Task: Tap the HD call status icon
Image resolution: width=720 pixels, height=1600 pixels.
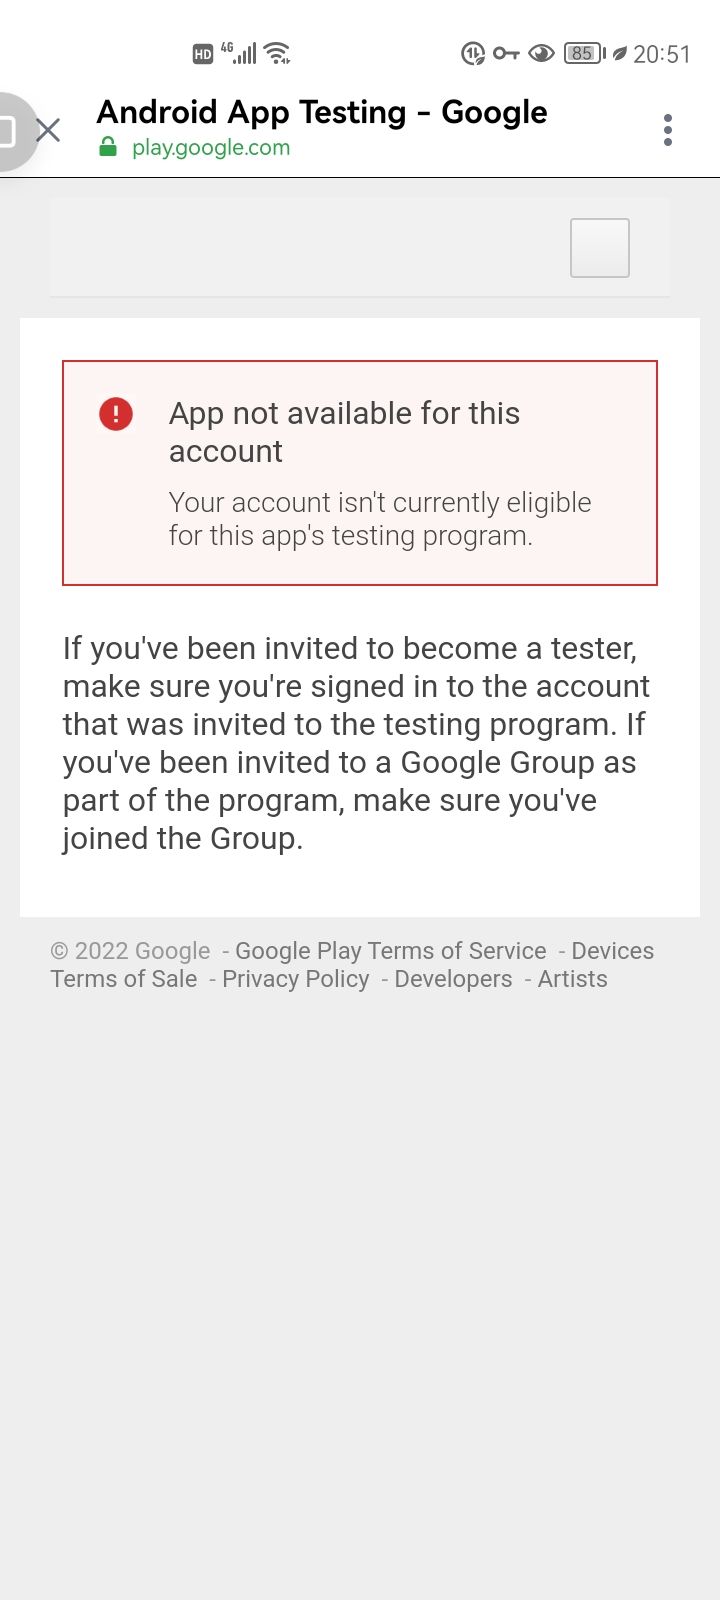Action: click(203, 54)
